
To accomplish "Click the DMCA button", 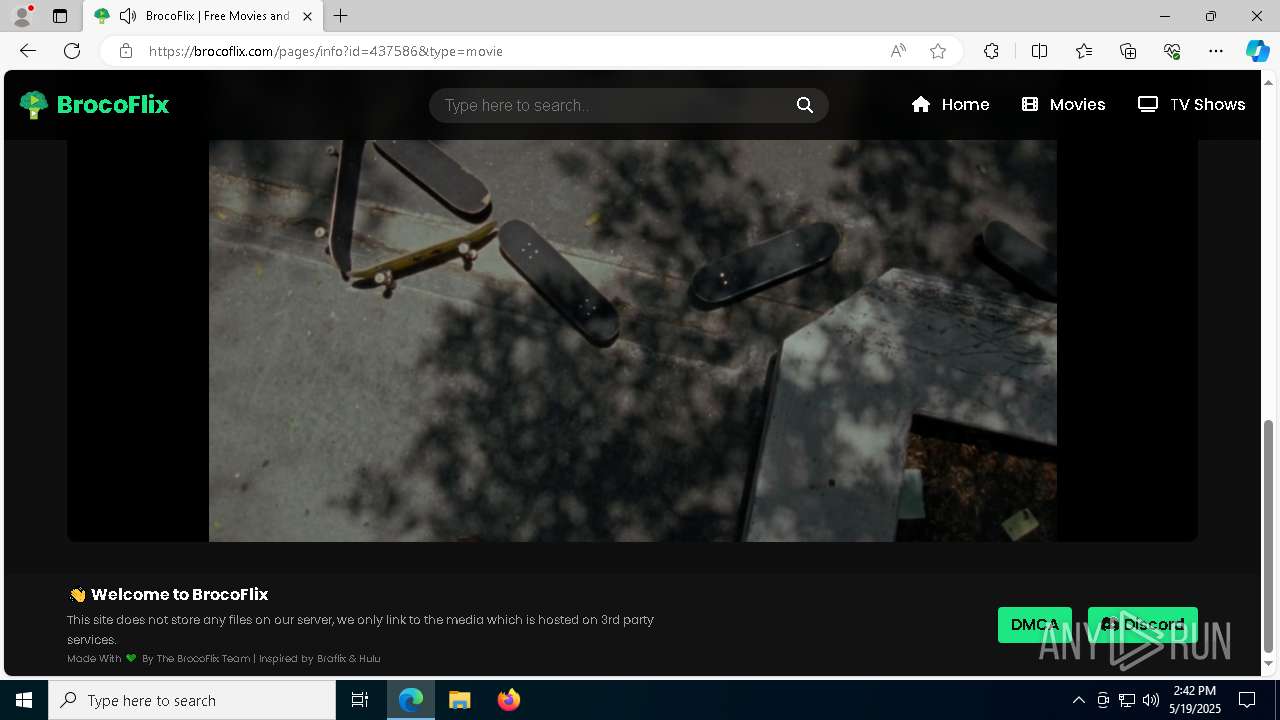I will [1035, 625].
